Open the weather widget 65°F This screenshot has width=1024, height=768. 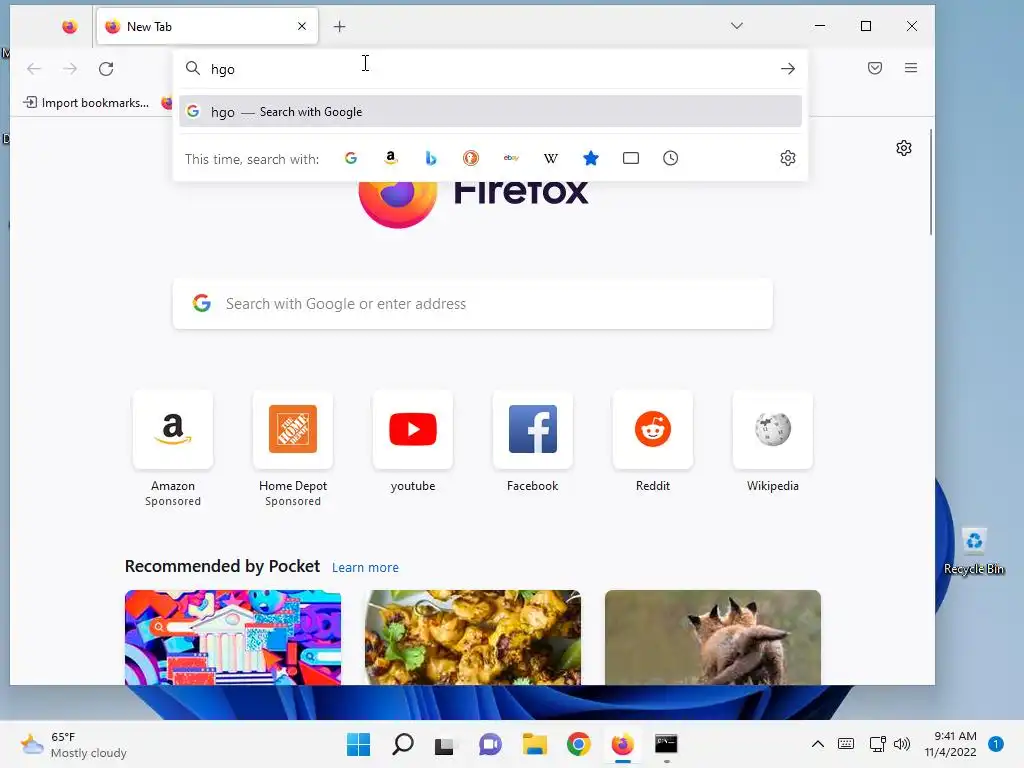tap(74, 744)
